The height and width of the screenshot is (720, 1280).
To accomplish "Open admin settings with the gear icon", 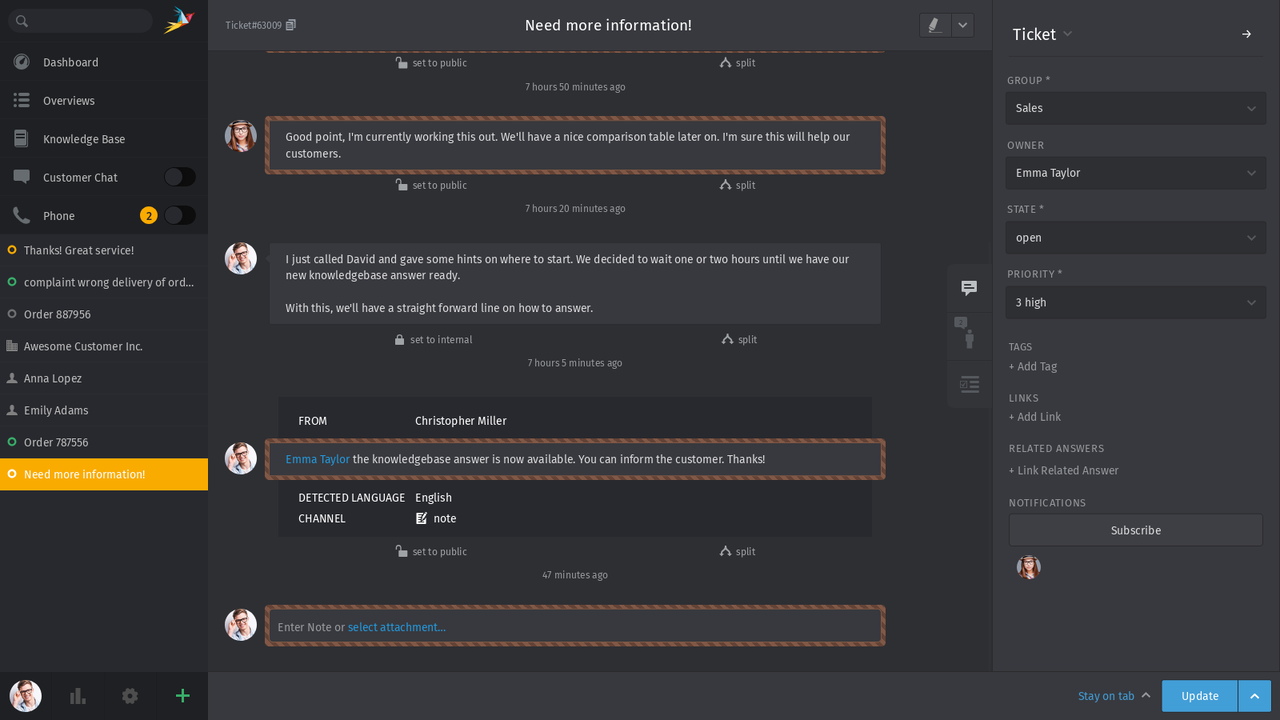I will [x=129, y=696].
